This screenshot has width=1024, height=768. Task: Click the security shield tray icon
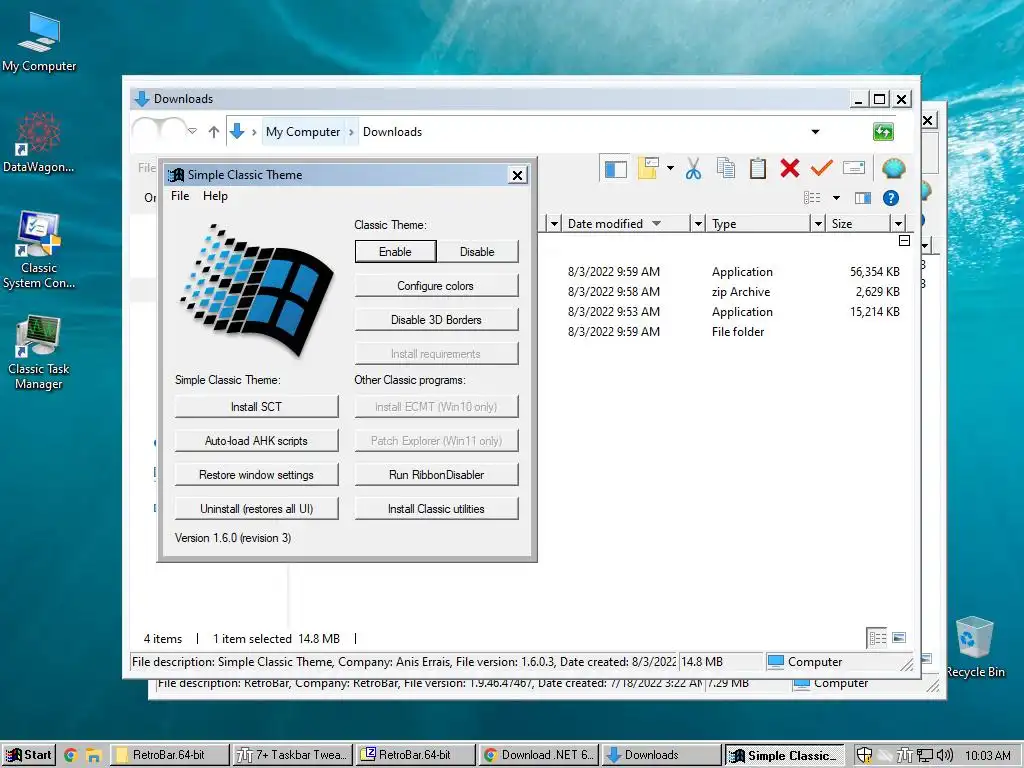(864, 756)
